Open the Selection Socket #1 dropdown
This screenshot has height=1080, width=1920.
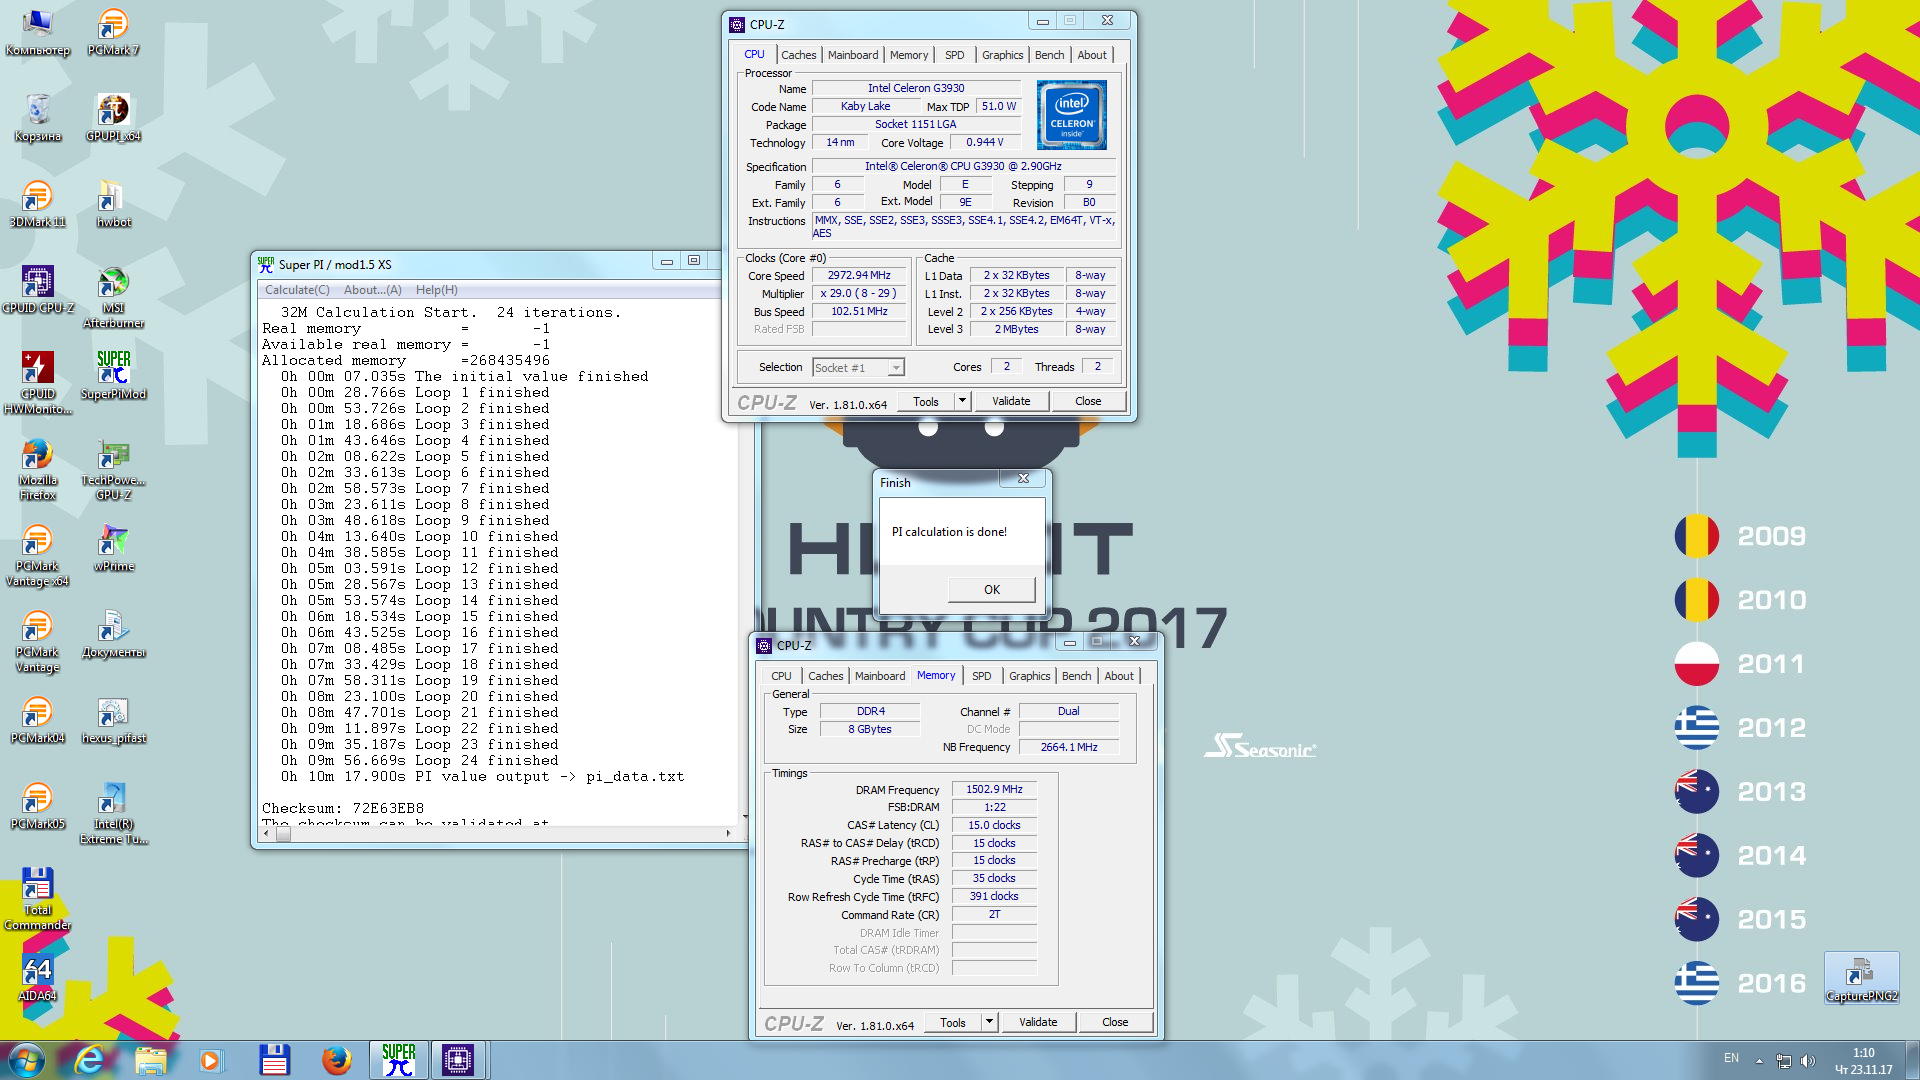858,367
